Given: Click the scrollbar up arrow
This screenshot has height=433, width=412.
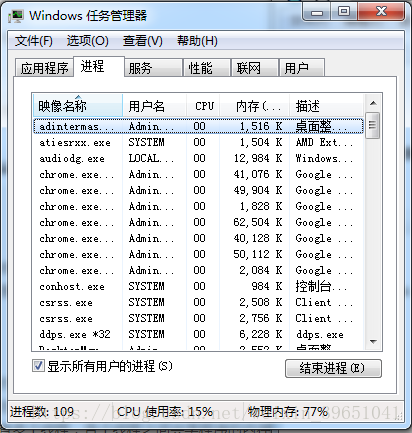Looking at the screenshot, I should (373, 103).
